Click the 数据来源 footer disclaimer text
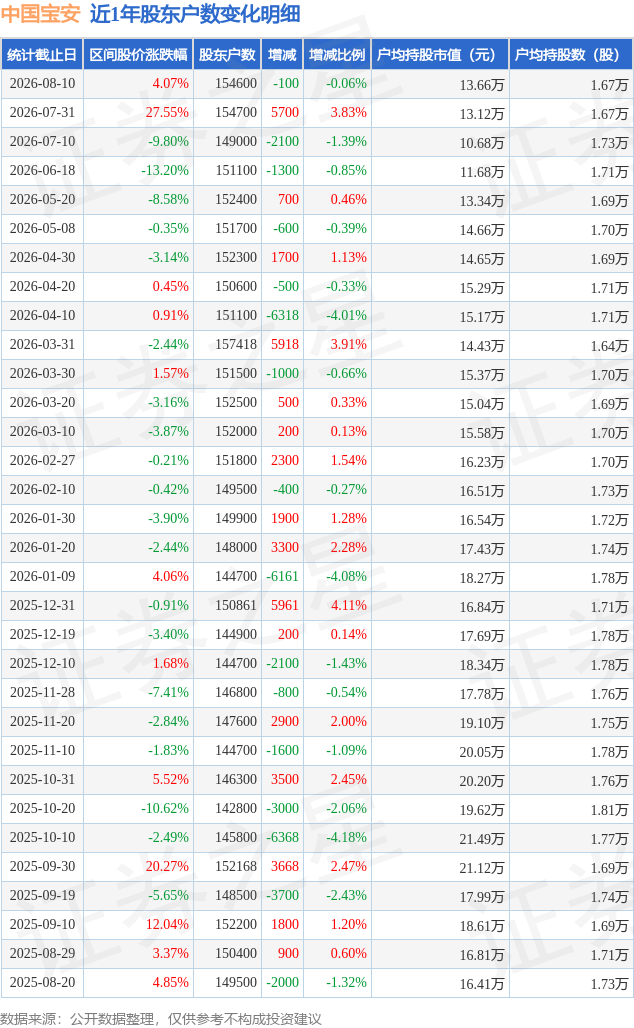The image size is (634, 1028). coord(161,1019)
